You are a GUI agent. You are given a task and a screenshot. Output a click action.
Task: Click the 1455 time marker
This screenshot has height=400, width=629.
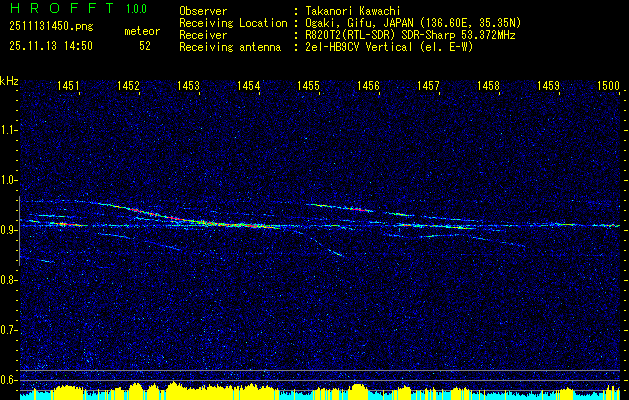click(308, 85)
